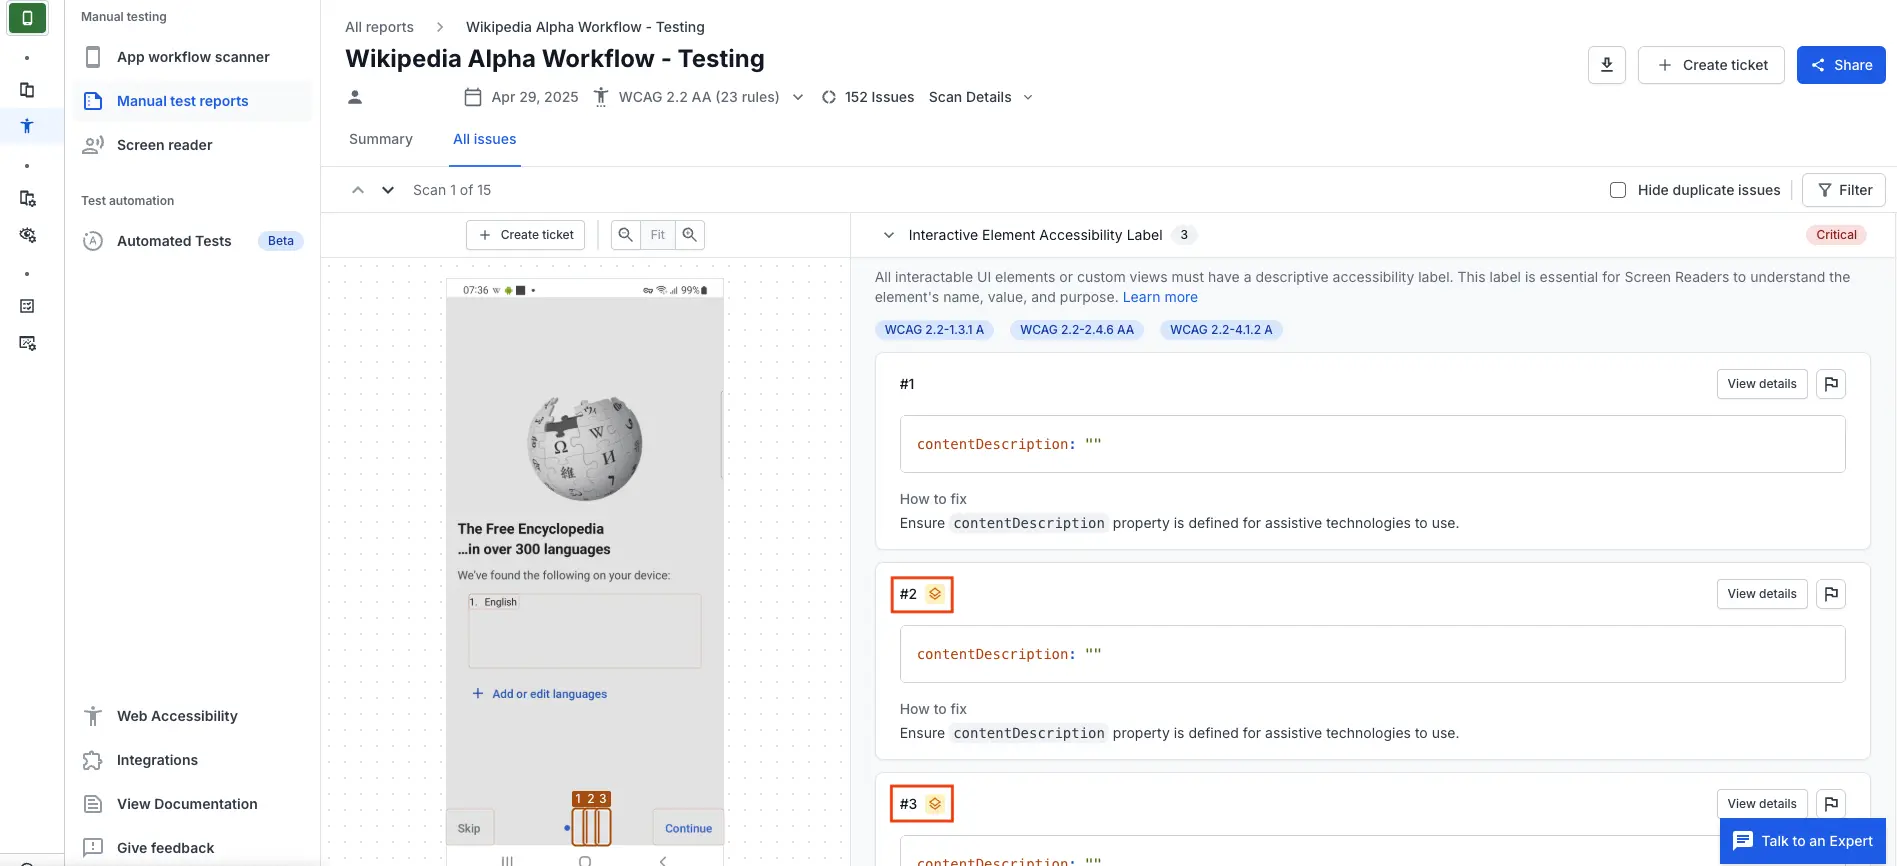Click issue #1 contentDescription code box

click(1372, 444)
